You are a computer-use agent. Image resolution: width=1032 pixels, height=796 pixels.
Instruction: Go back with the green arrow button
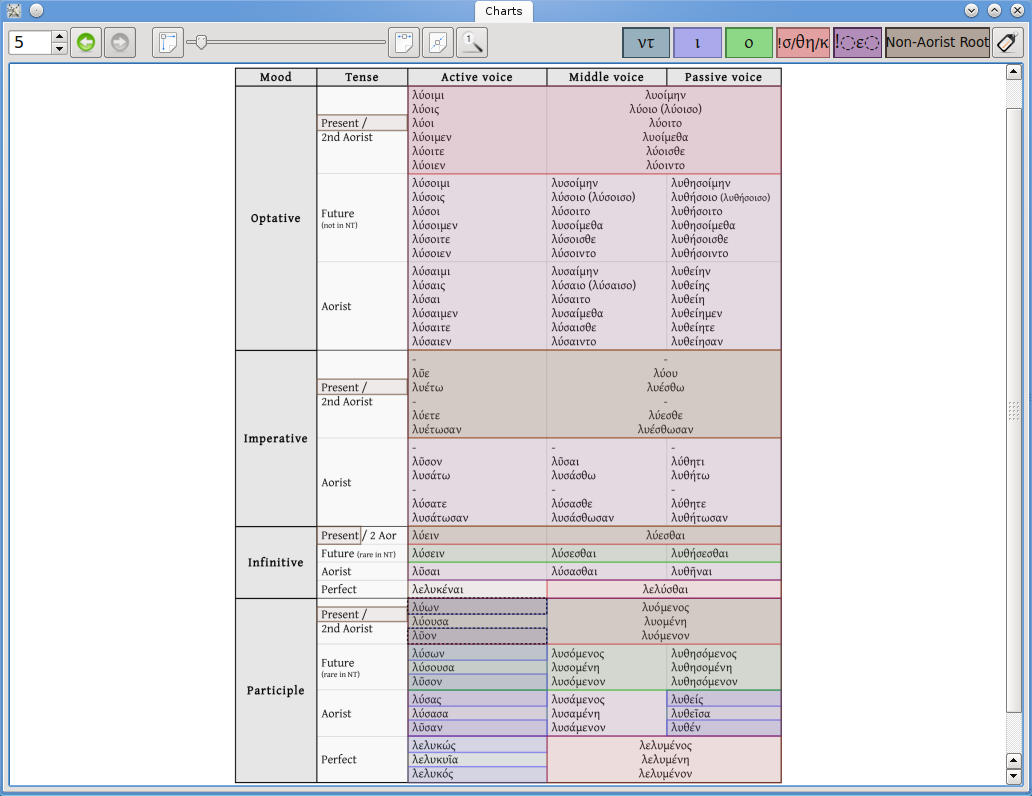click(86, 43)
